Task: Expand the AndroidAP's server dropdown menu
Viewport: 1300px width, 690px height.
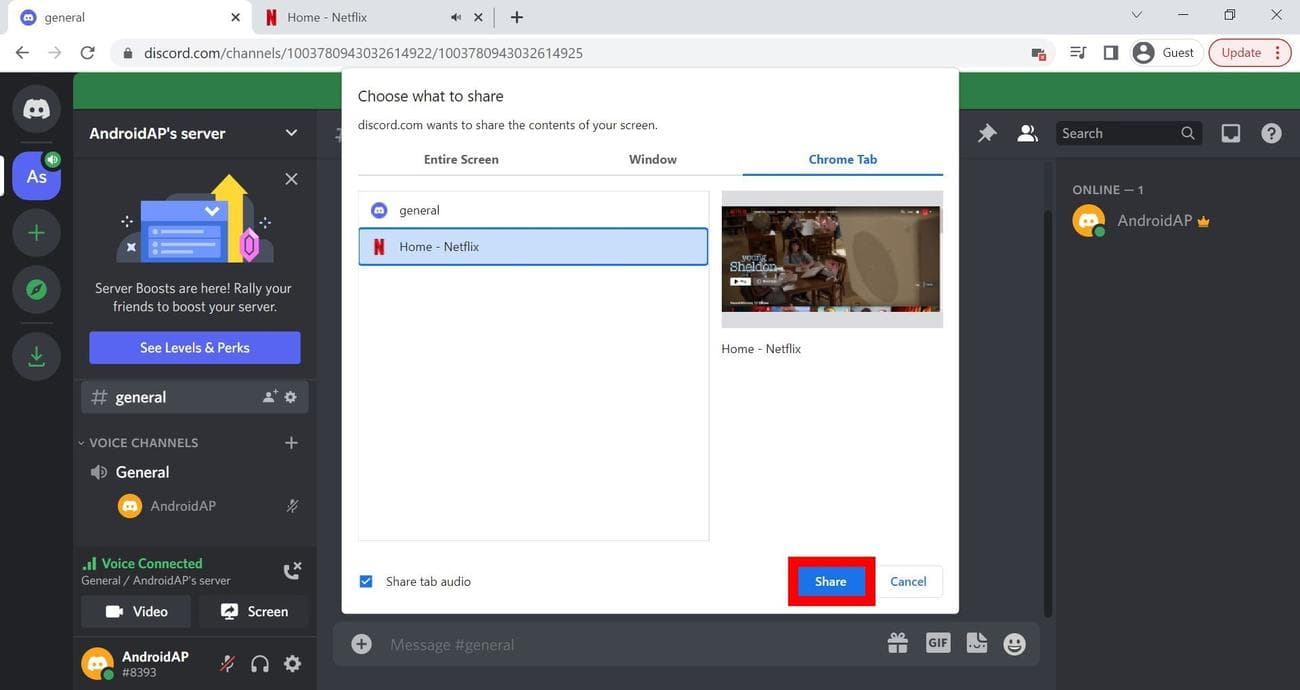Action: coord(291,133)
